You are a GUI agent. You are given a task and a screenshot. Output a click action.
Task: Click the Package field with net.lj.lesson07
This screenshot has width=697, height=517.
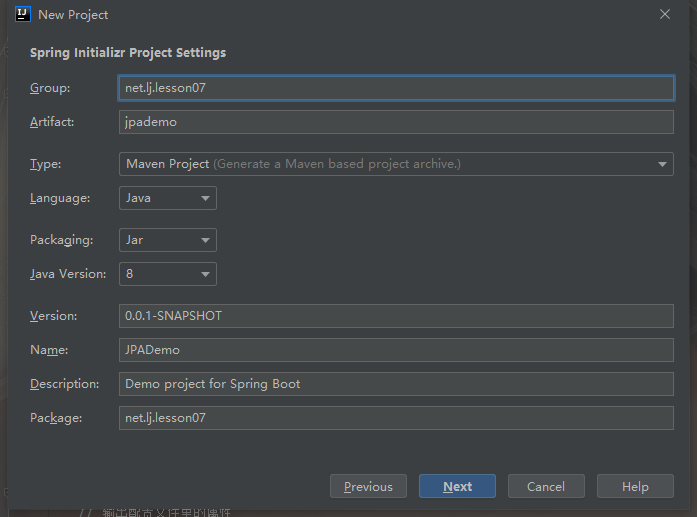click(396, 418)
